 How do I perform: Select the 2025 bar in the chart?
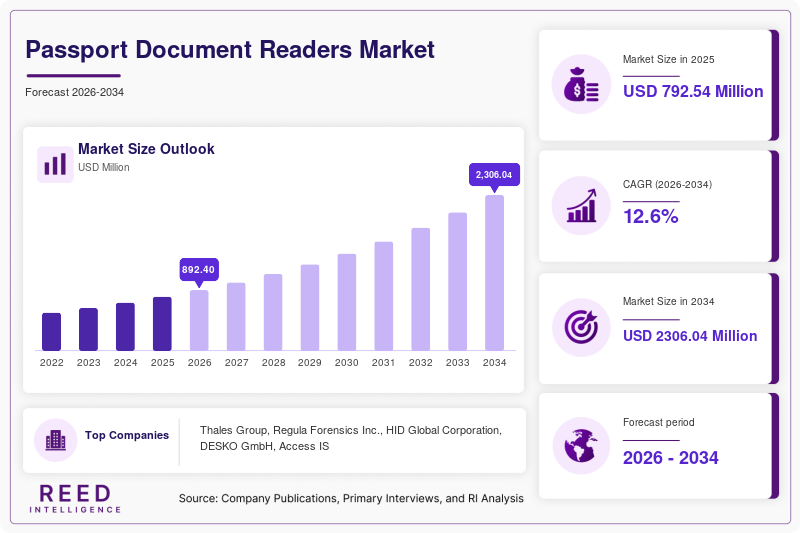tap(162, 323)
